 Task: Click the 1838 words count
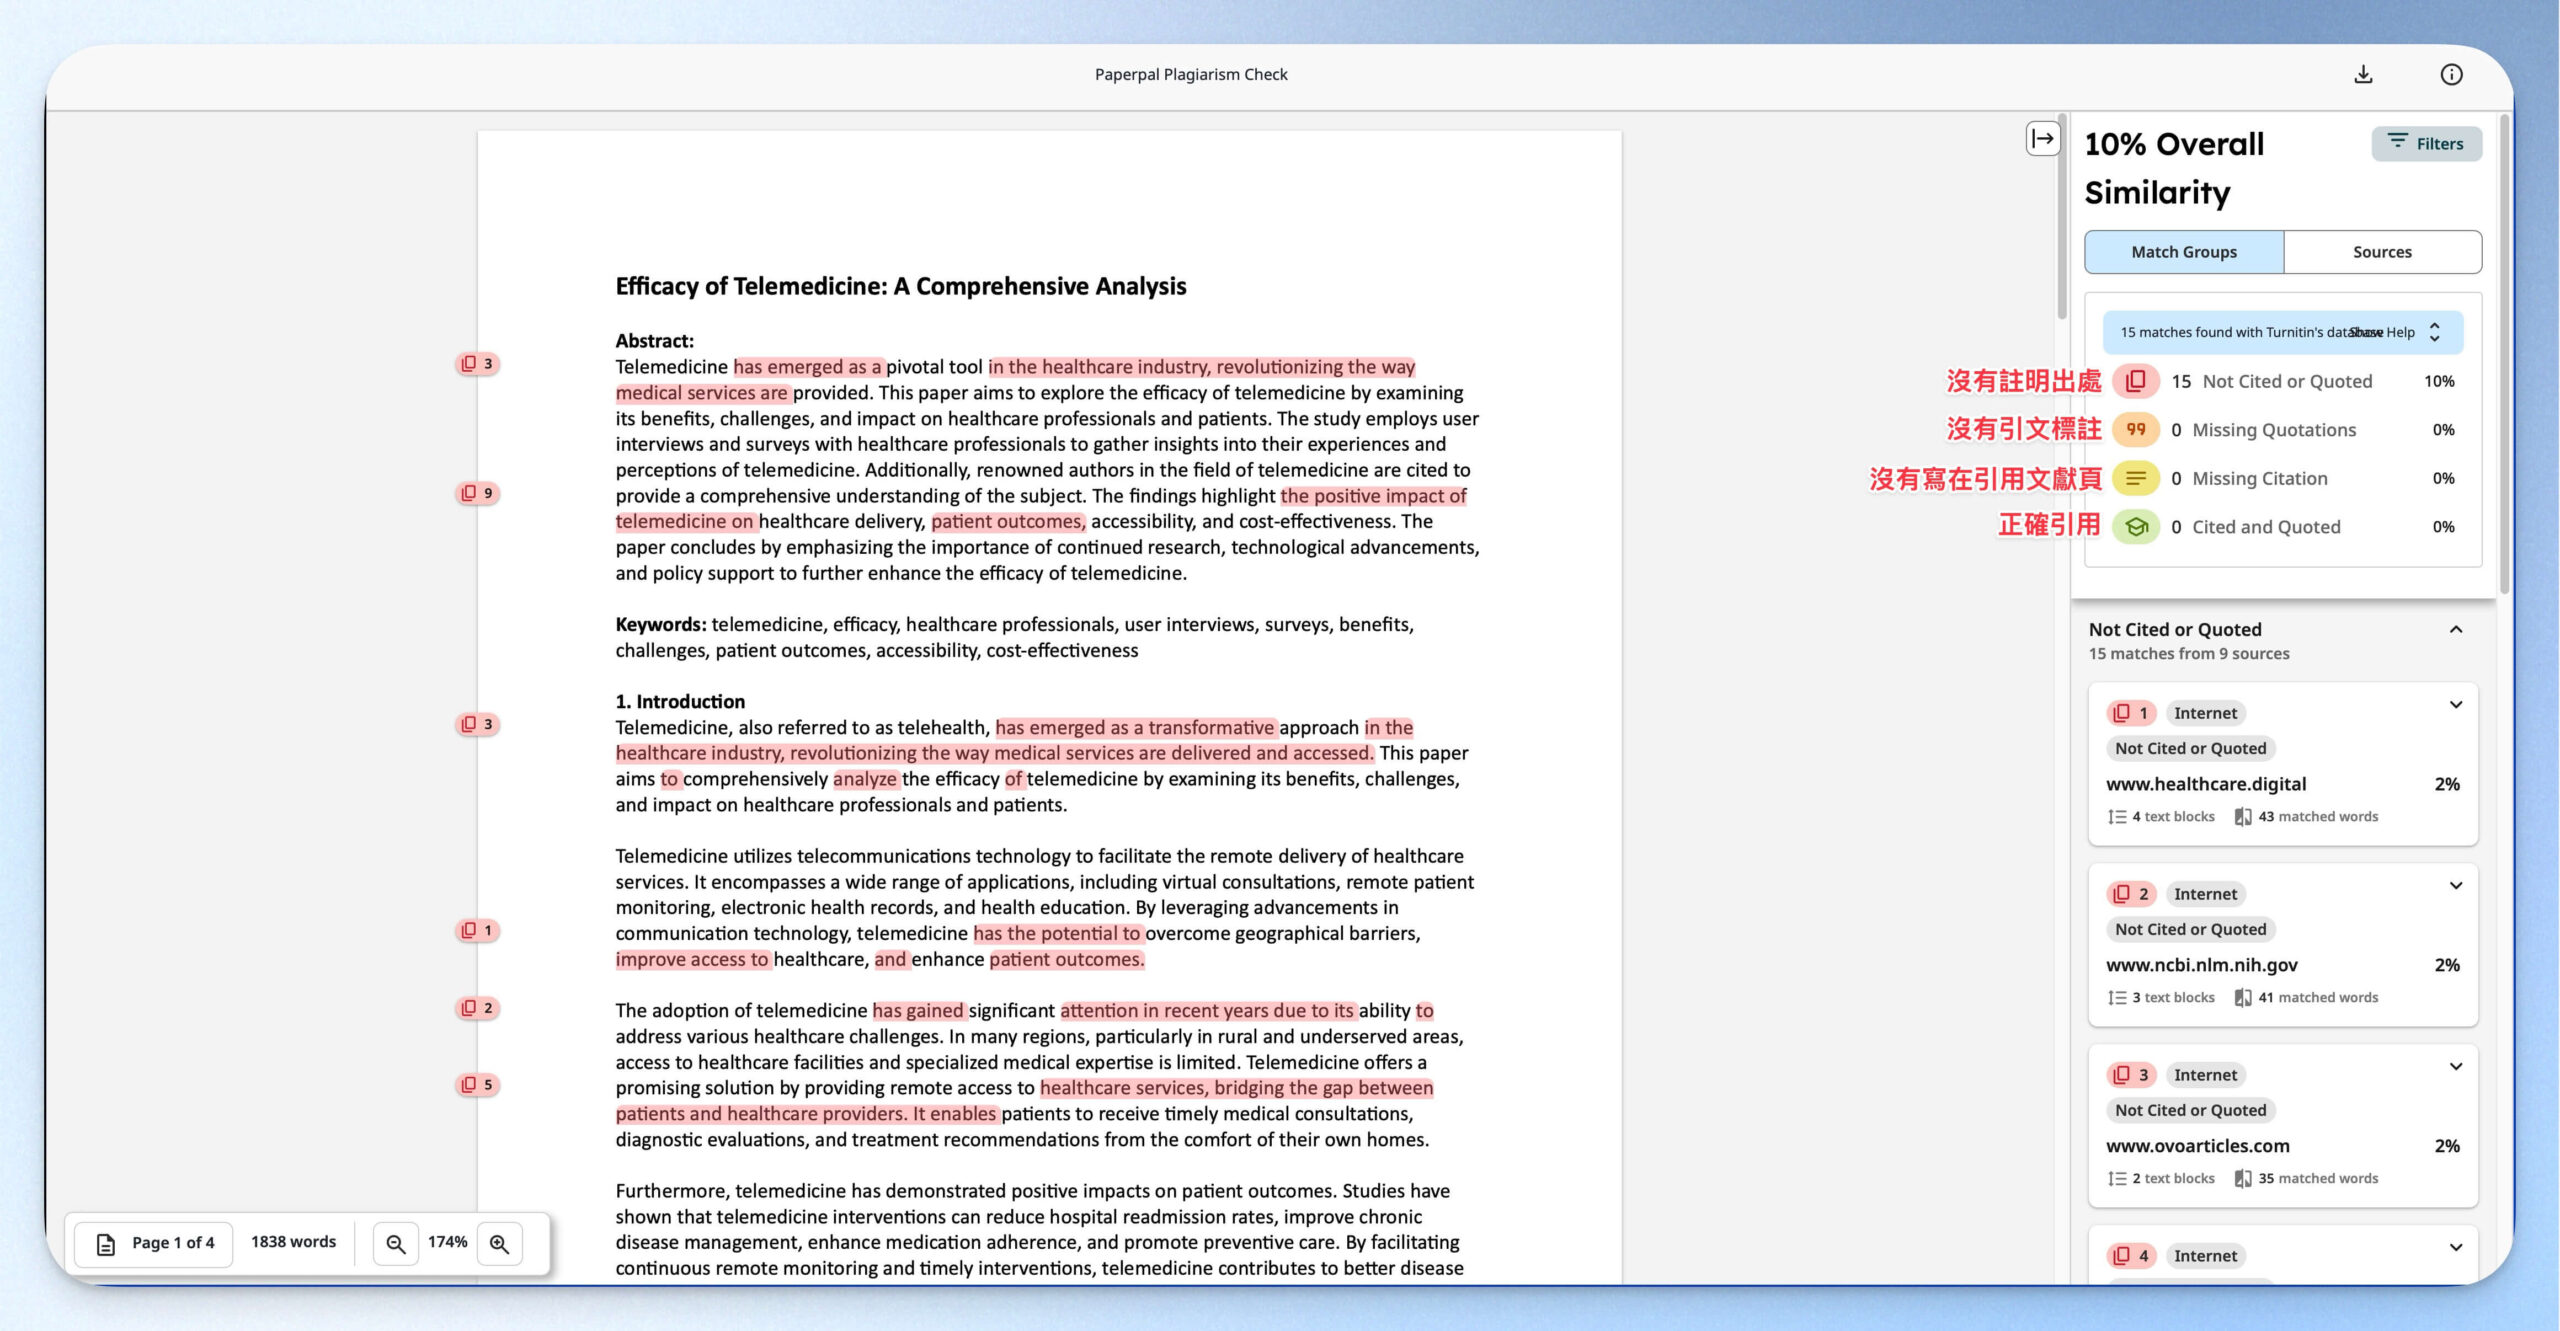pos(293,1242)
